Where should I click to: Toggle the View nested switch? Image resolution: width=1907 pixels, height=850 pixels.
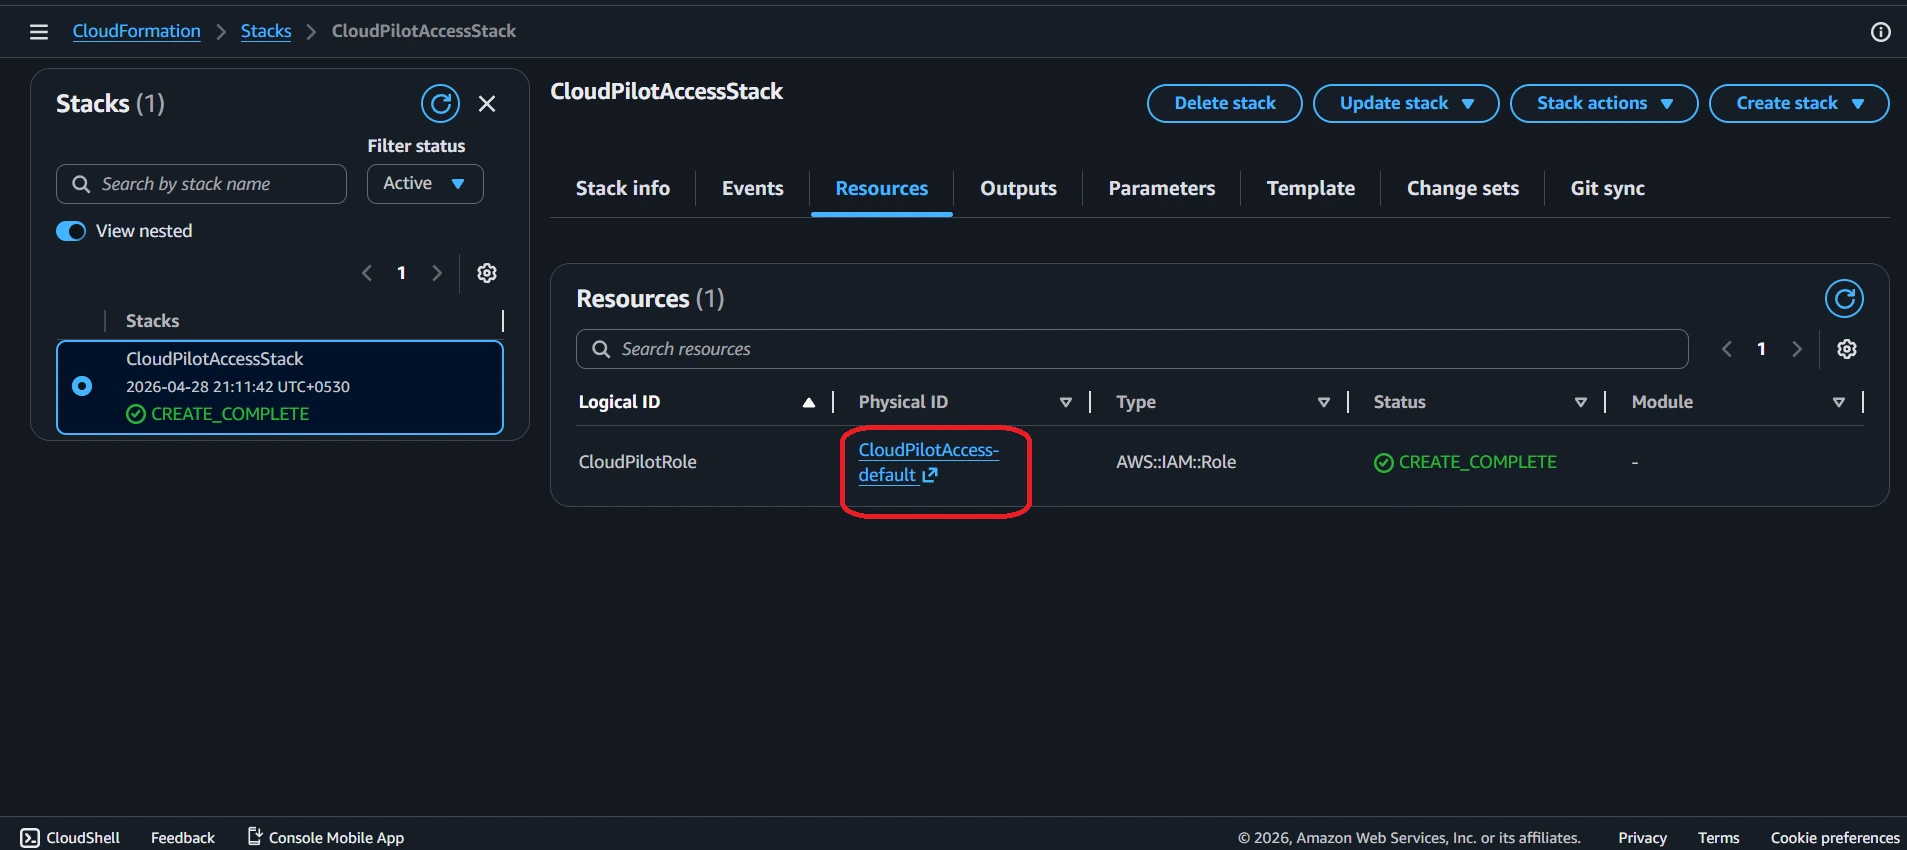pyautogui.click(x=71, y=231)
